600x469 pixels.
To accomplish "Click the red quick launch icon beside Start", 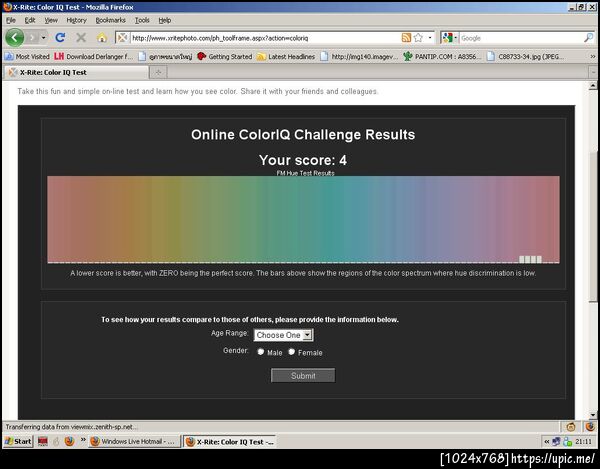I will point(42,441).
